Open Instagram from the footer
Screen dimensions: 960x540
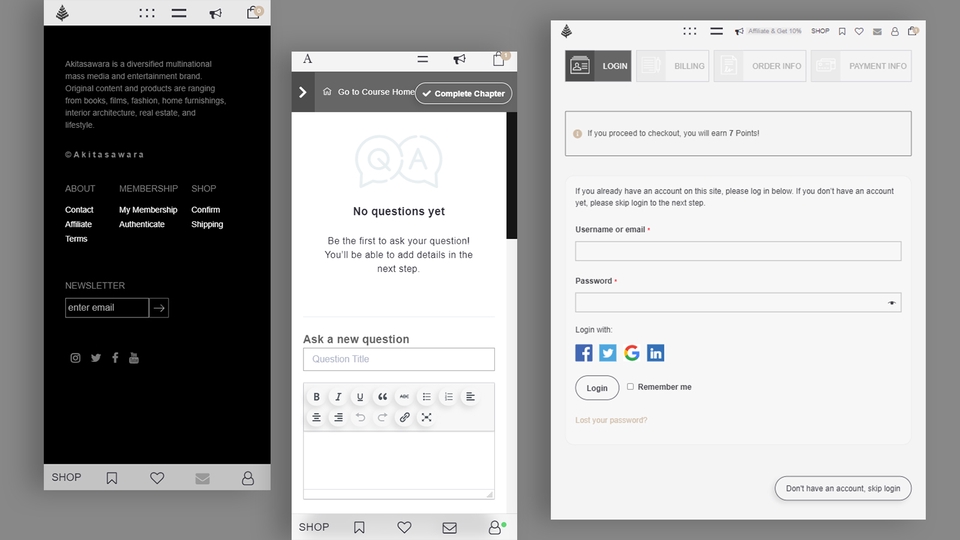[75, 358]
